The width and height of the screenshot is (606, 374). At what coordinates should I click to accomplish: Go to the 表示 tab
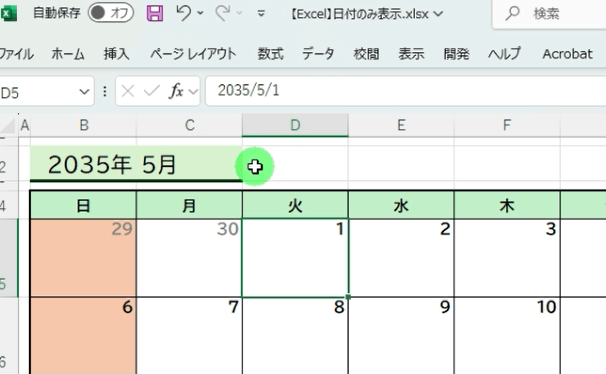[411, 54]
